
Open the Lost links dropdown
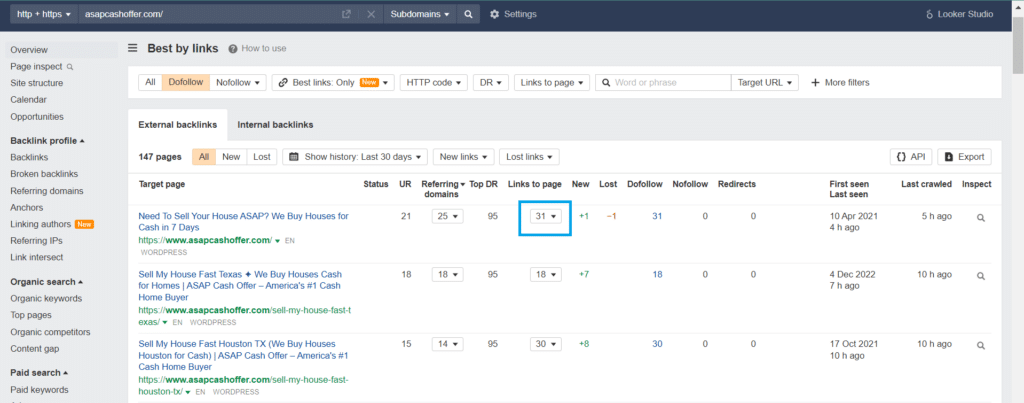tap(529, 157)
